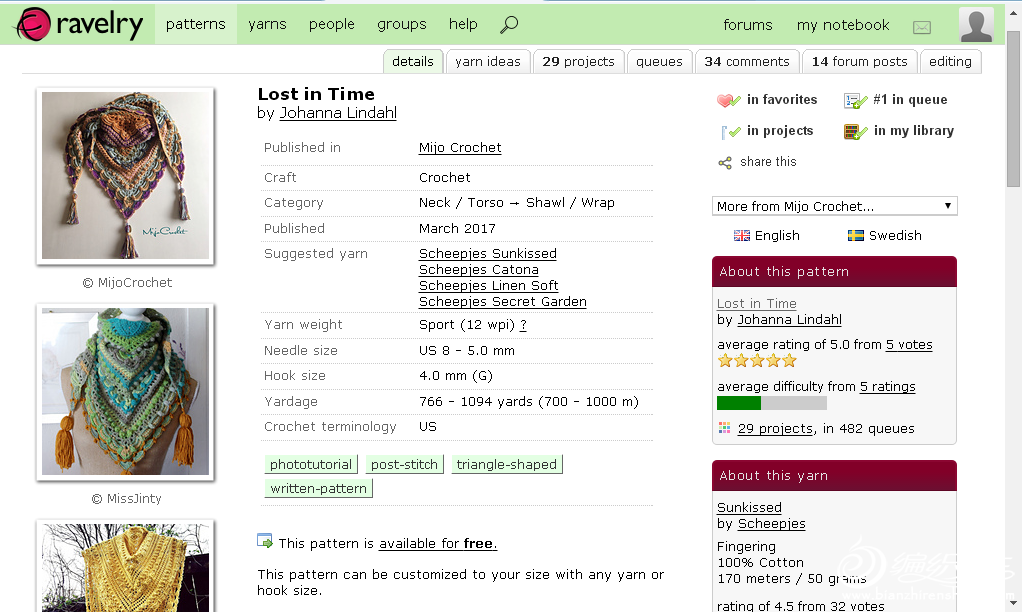Click the phototutorial tag

311,464
